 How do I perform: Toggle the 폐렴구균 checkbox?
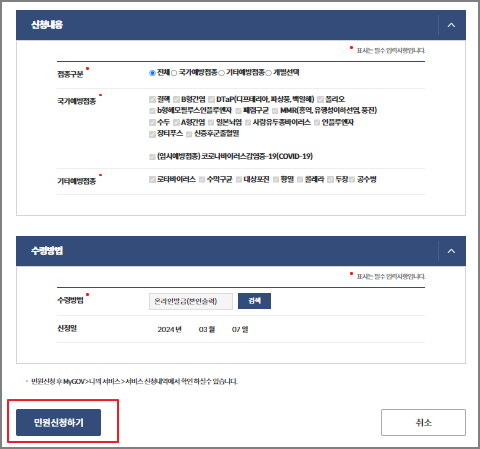point(238,111)
